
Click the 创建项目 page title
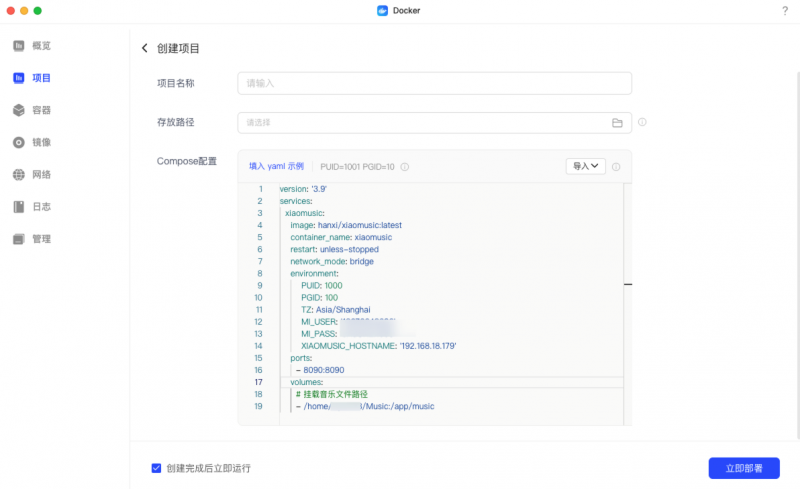(178, 48)
